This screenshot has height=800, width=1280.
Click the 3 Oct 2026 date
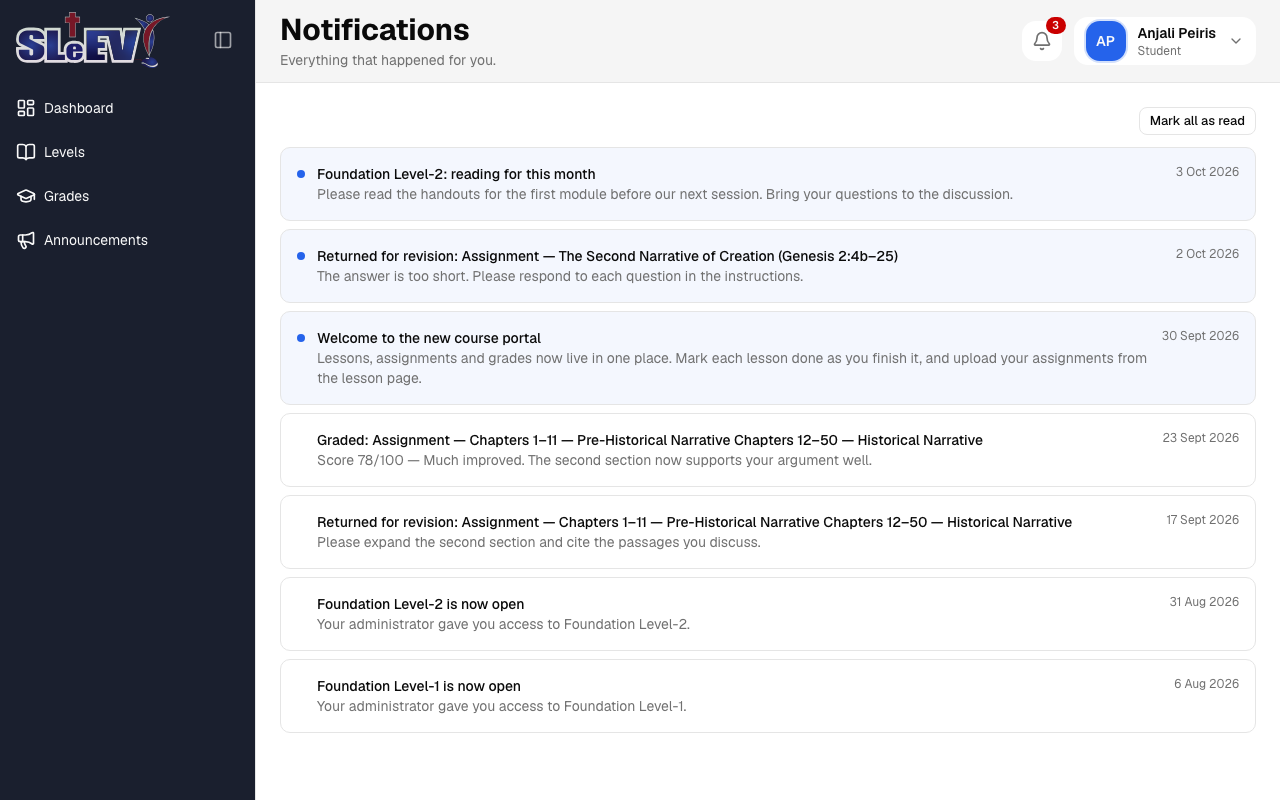tap(1207, 172)
